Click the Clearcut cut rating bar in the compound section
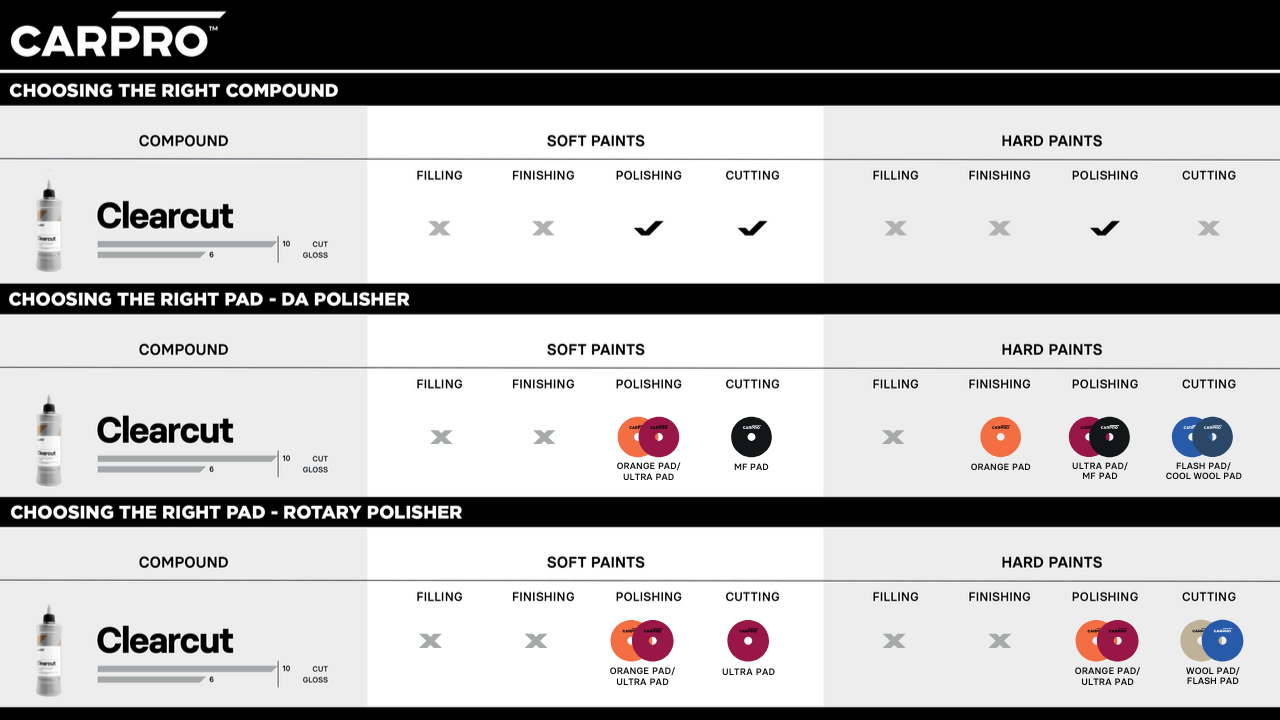1280x720 pixels. pos(186,244)
